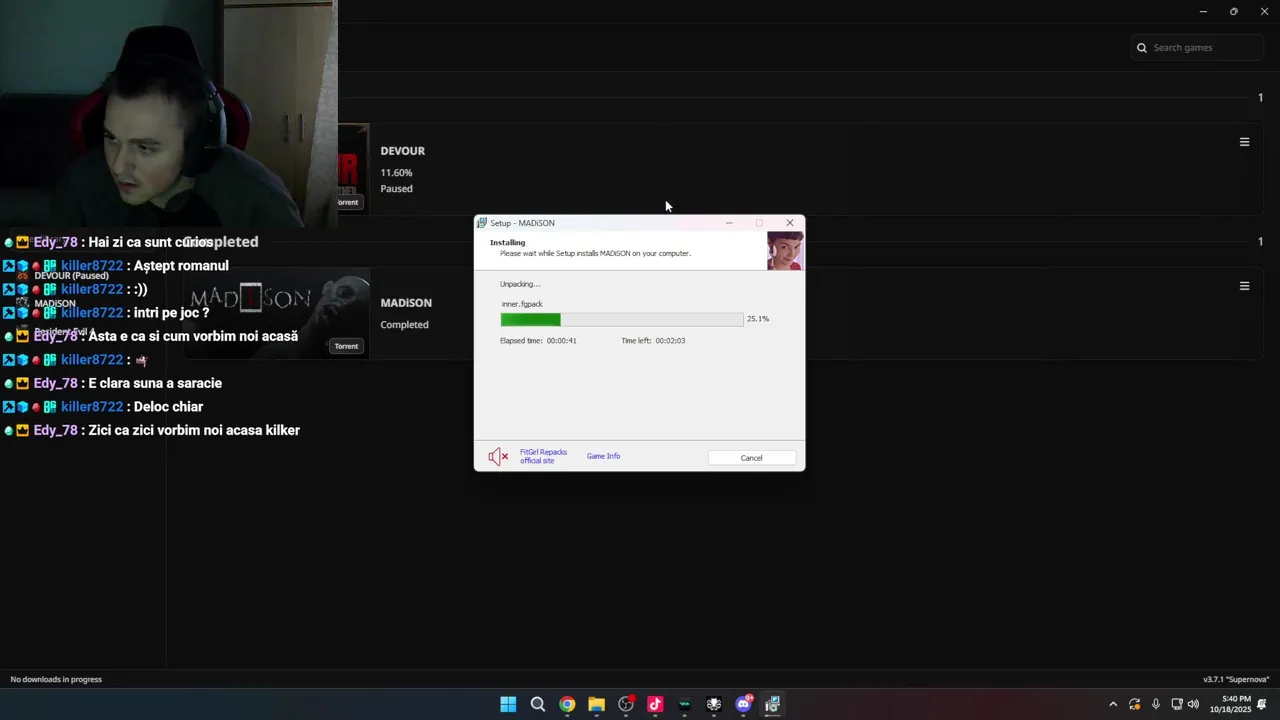Click the sync/update tray icon

(x=1134, y=704)
